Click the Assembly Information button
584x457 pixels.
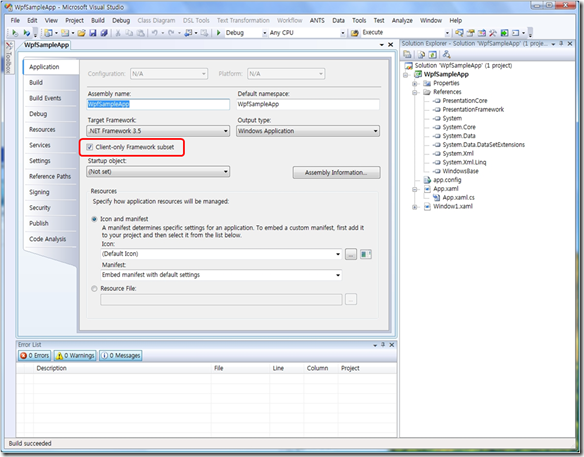[x=336, y=172]
